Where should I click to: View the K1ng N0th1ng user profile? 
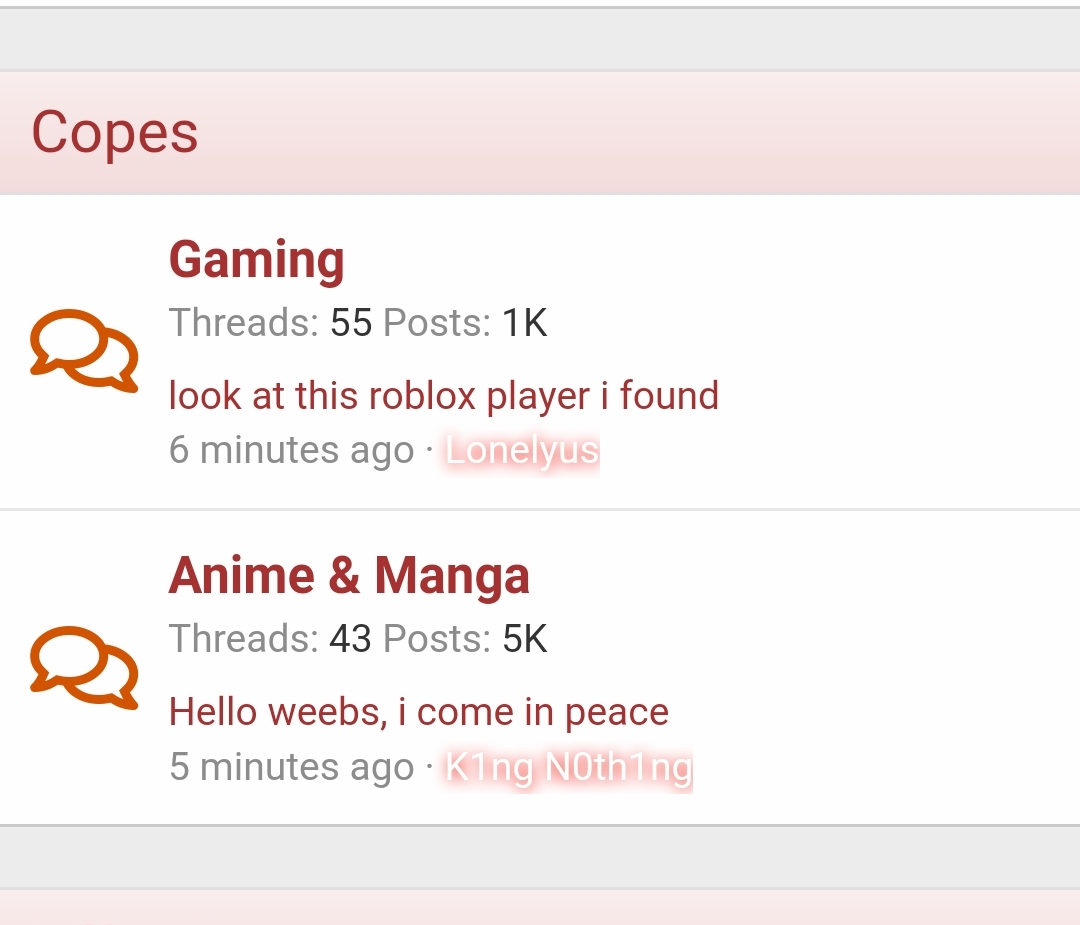click(568, 767)
